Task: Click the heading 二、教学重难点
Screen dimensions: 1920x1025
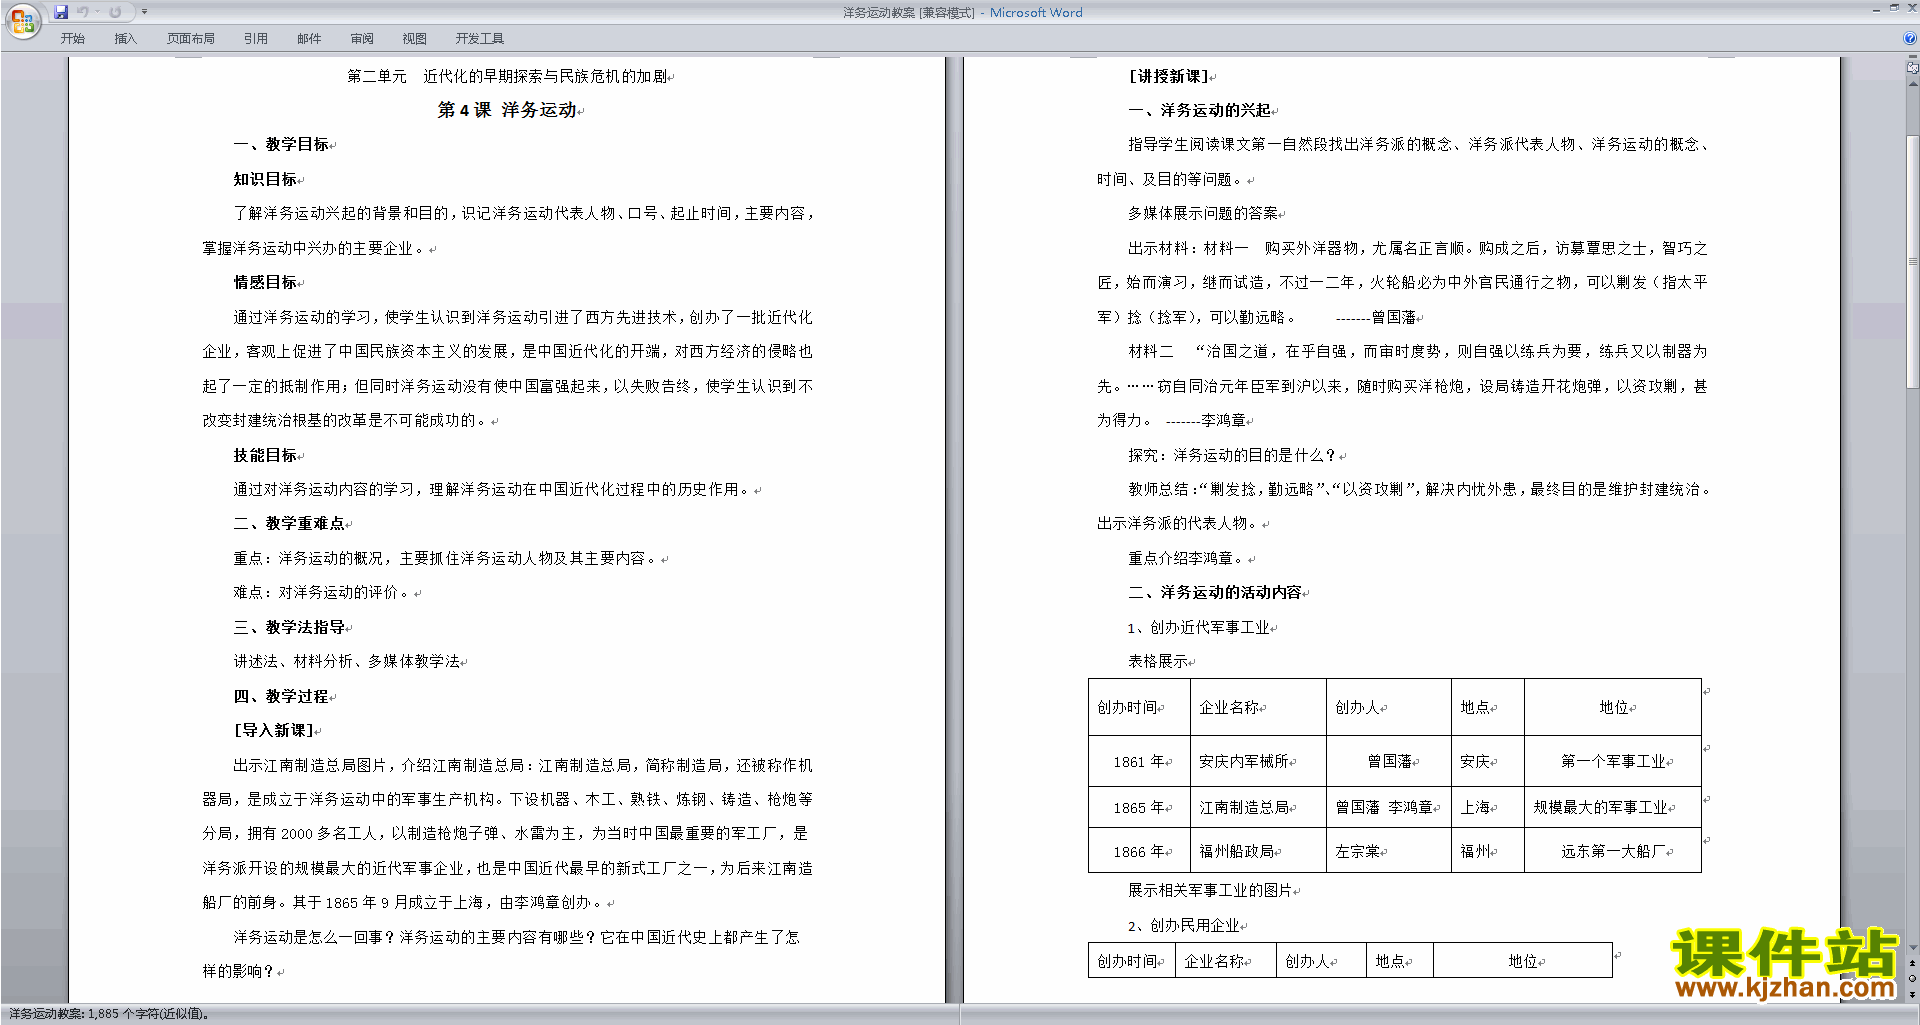Action: click(289, 523)
